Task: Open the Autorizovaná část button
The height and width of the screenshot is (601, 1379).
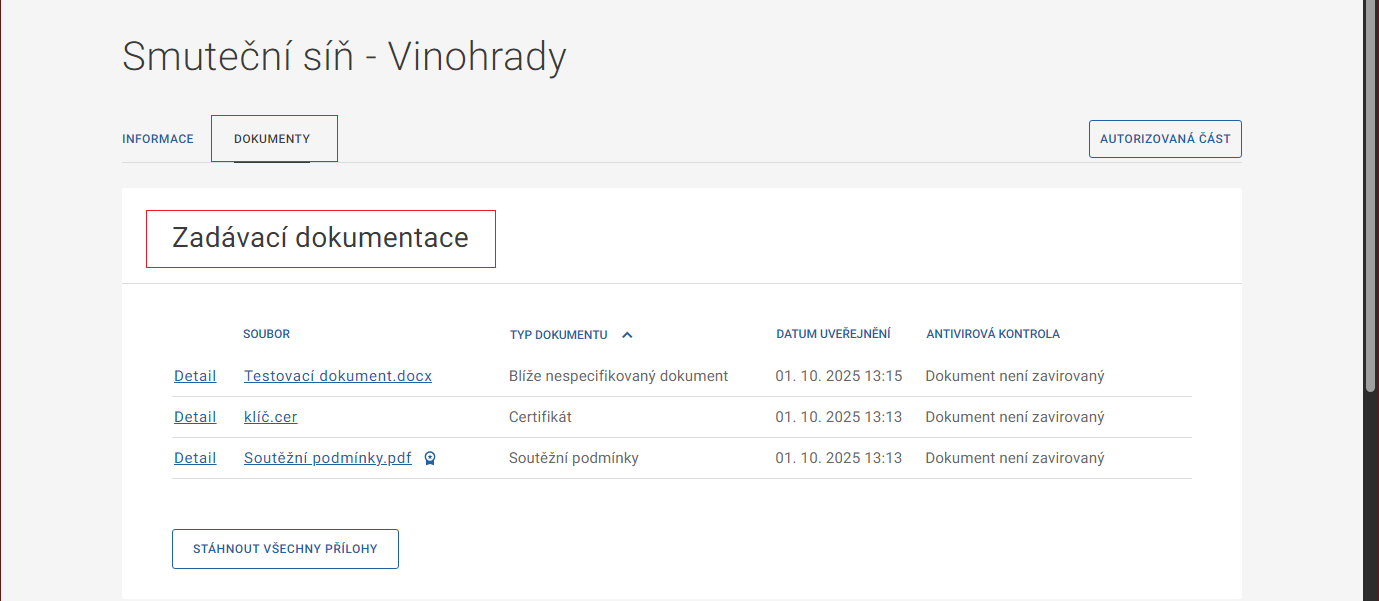Action: (1165, 139)
